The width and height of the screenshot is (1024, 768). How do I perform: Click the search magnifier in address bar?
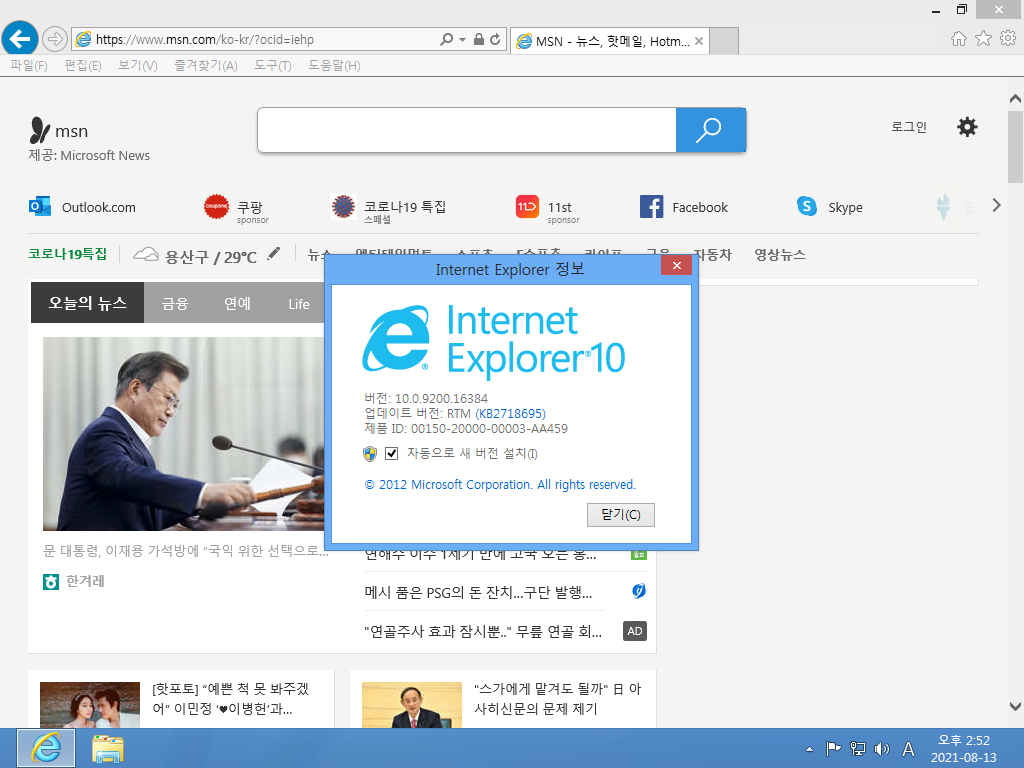pyautogui.click(x=447, y=39)
